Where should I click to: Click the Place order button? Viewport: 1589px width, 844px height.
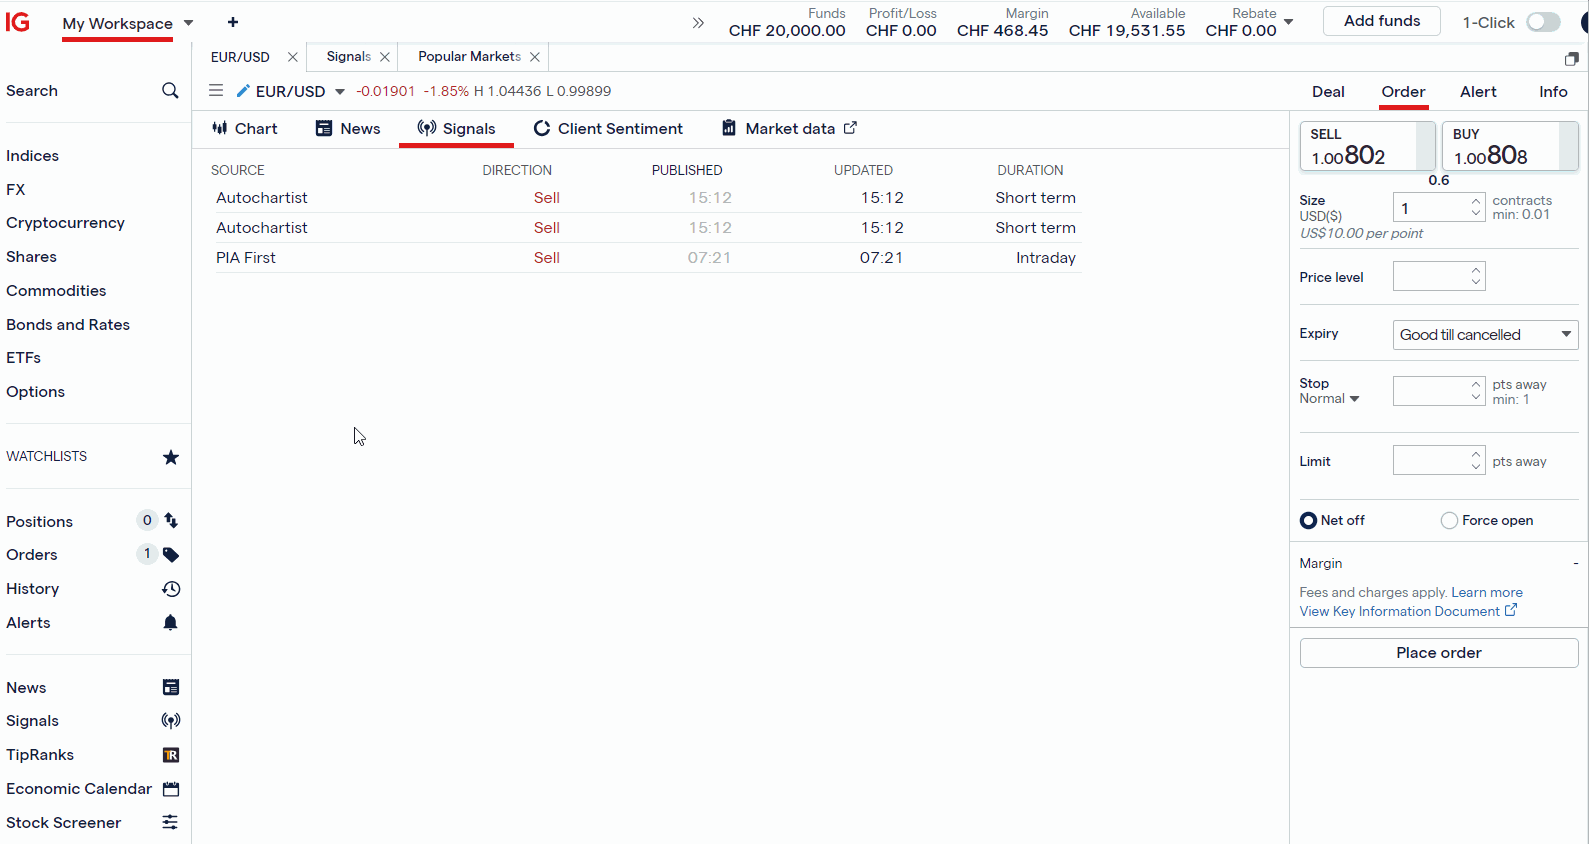pos(1439,653)
